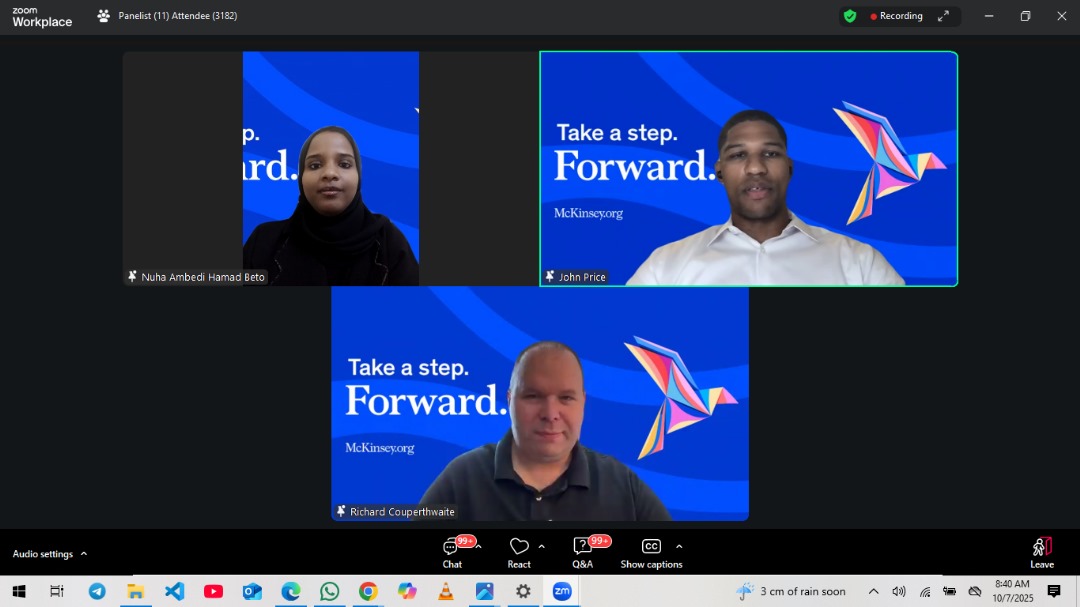Click the Richard Couperthwaite name label
The height and width of the screenshot is (607, 1080).
(x=402, y=512)
